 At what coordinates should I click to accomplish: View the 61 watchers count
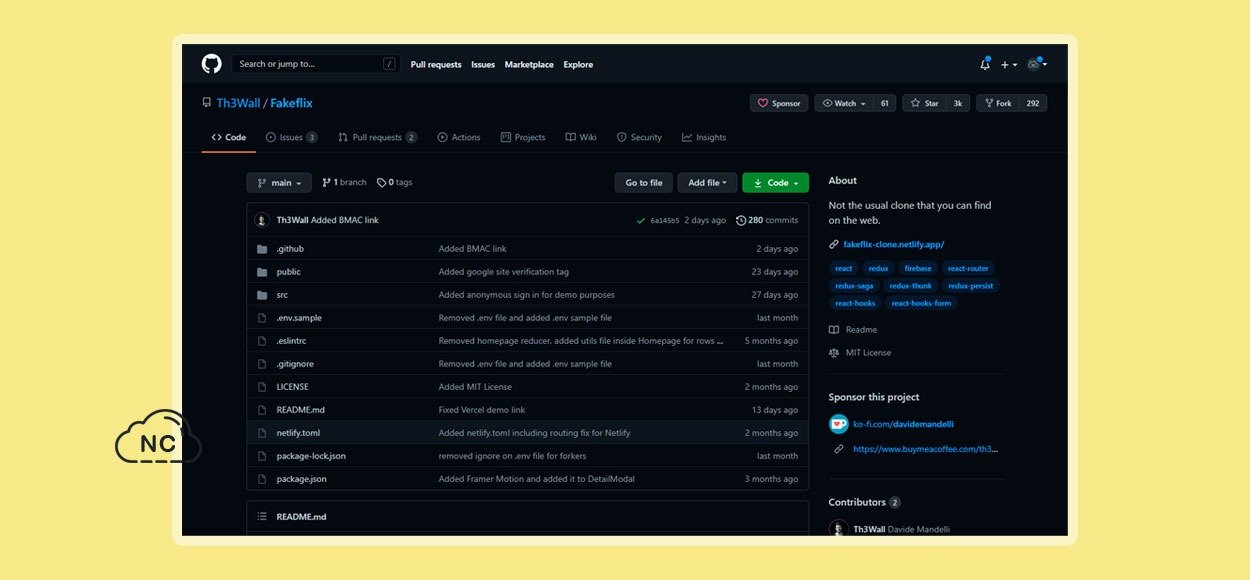[x=885, y=103]
